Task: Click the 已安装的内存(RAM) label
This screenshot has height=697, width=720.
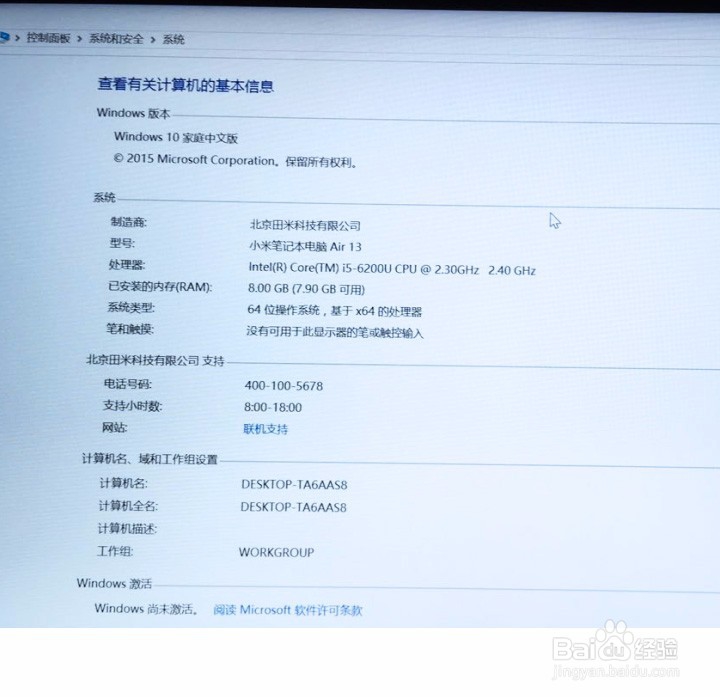Action: pyautogui.click(x=160, y=287)
